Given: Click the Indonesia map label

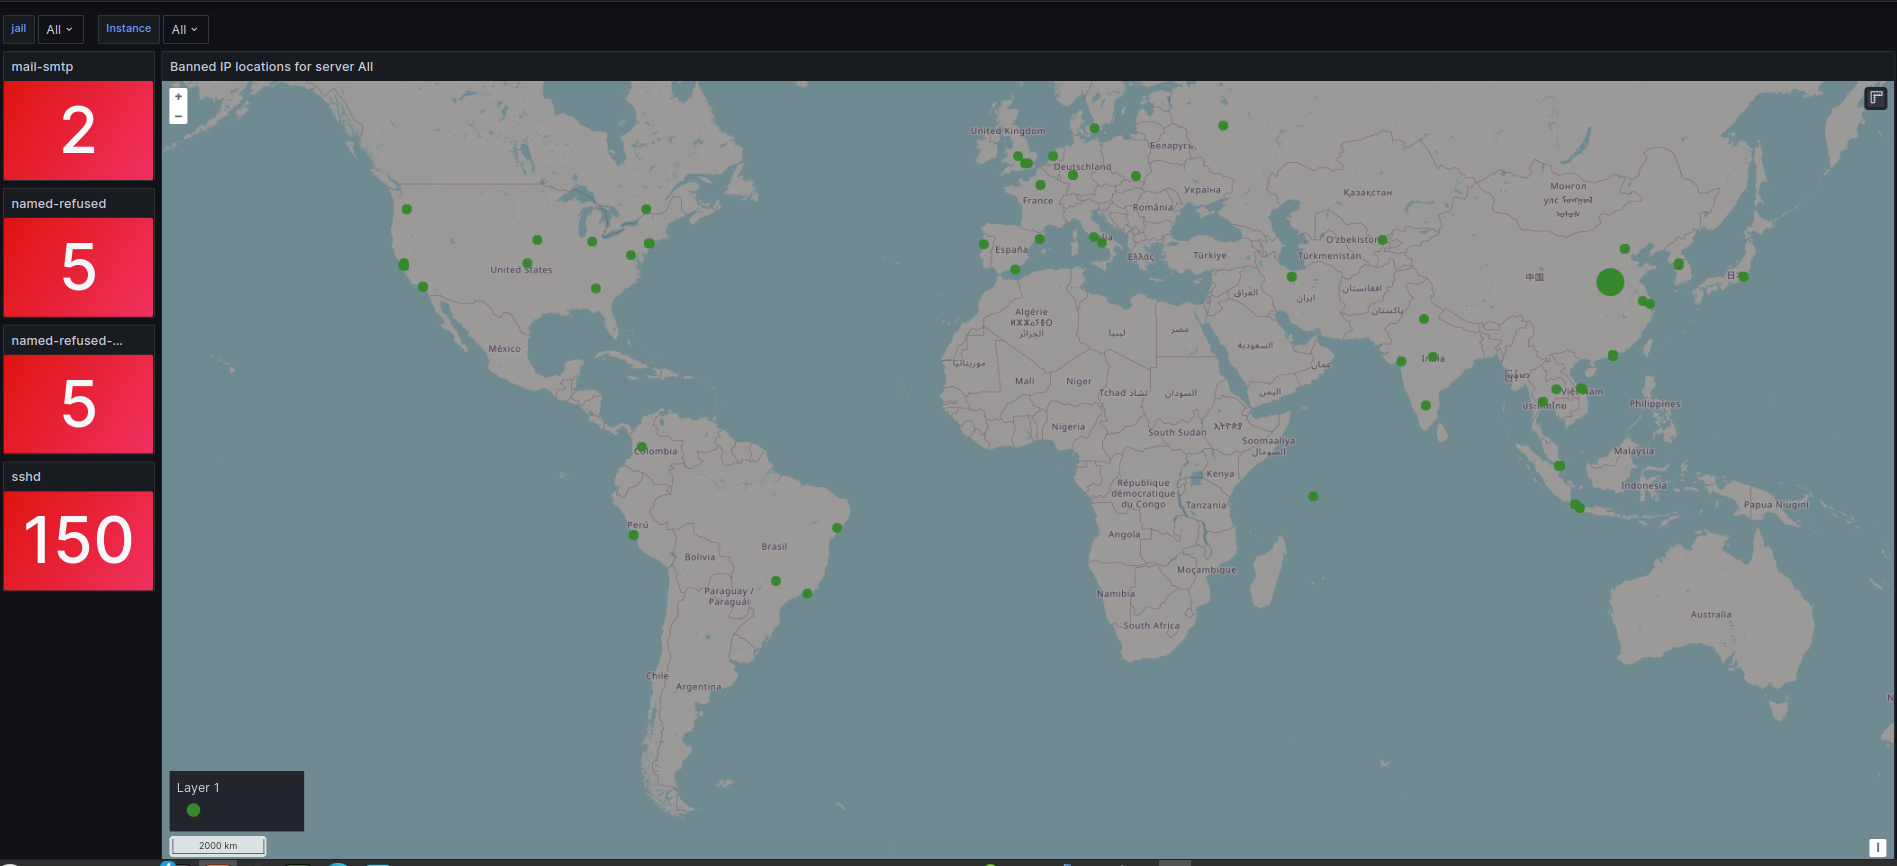Looking at the screenshot, I should (x=1644, y=486).
